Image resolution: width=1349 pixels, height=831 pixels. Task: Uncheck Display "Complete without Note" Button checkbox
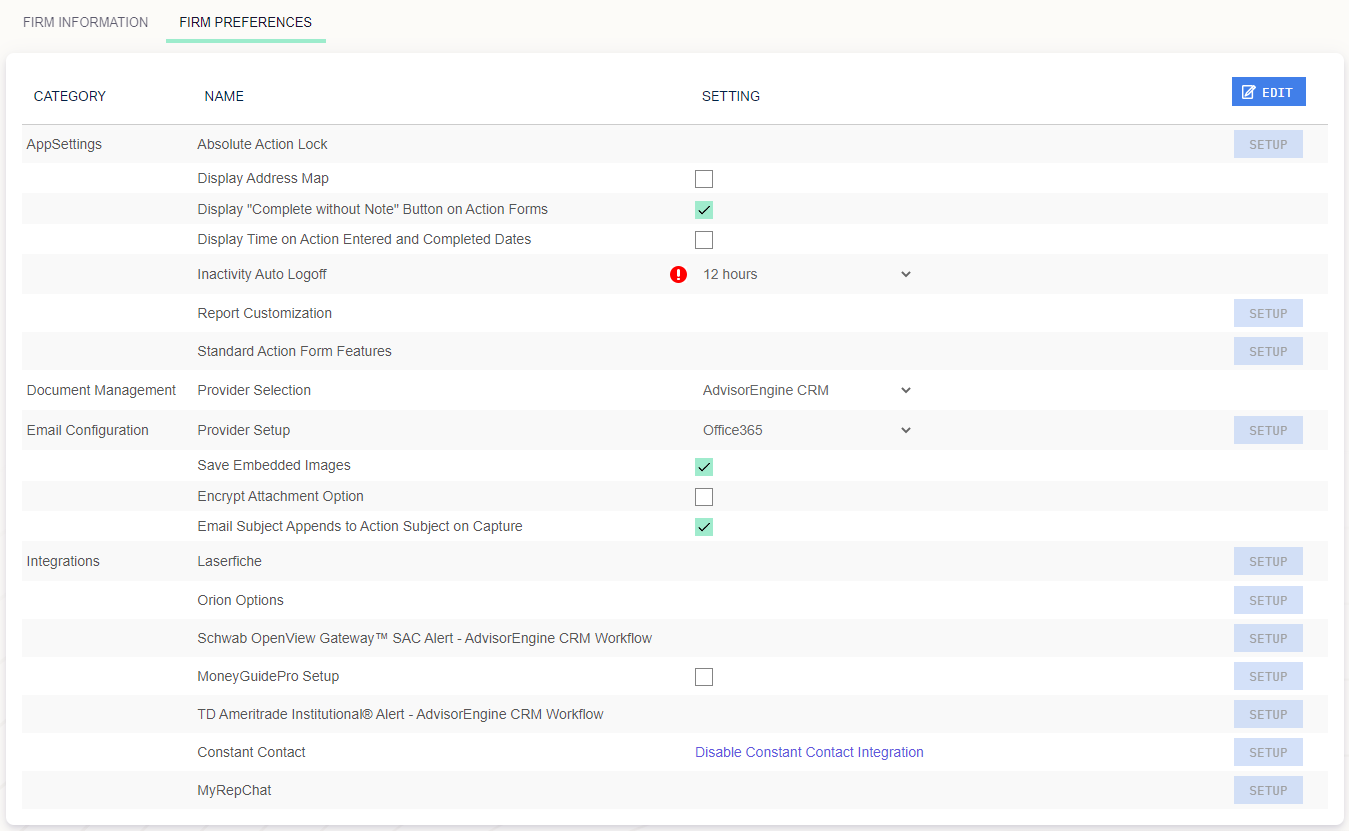coord(704,210)
